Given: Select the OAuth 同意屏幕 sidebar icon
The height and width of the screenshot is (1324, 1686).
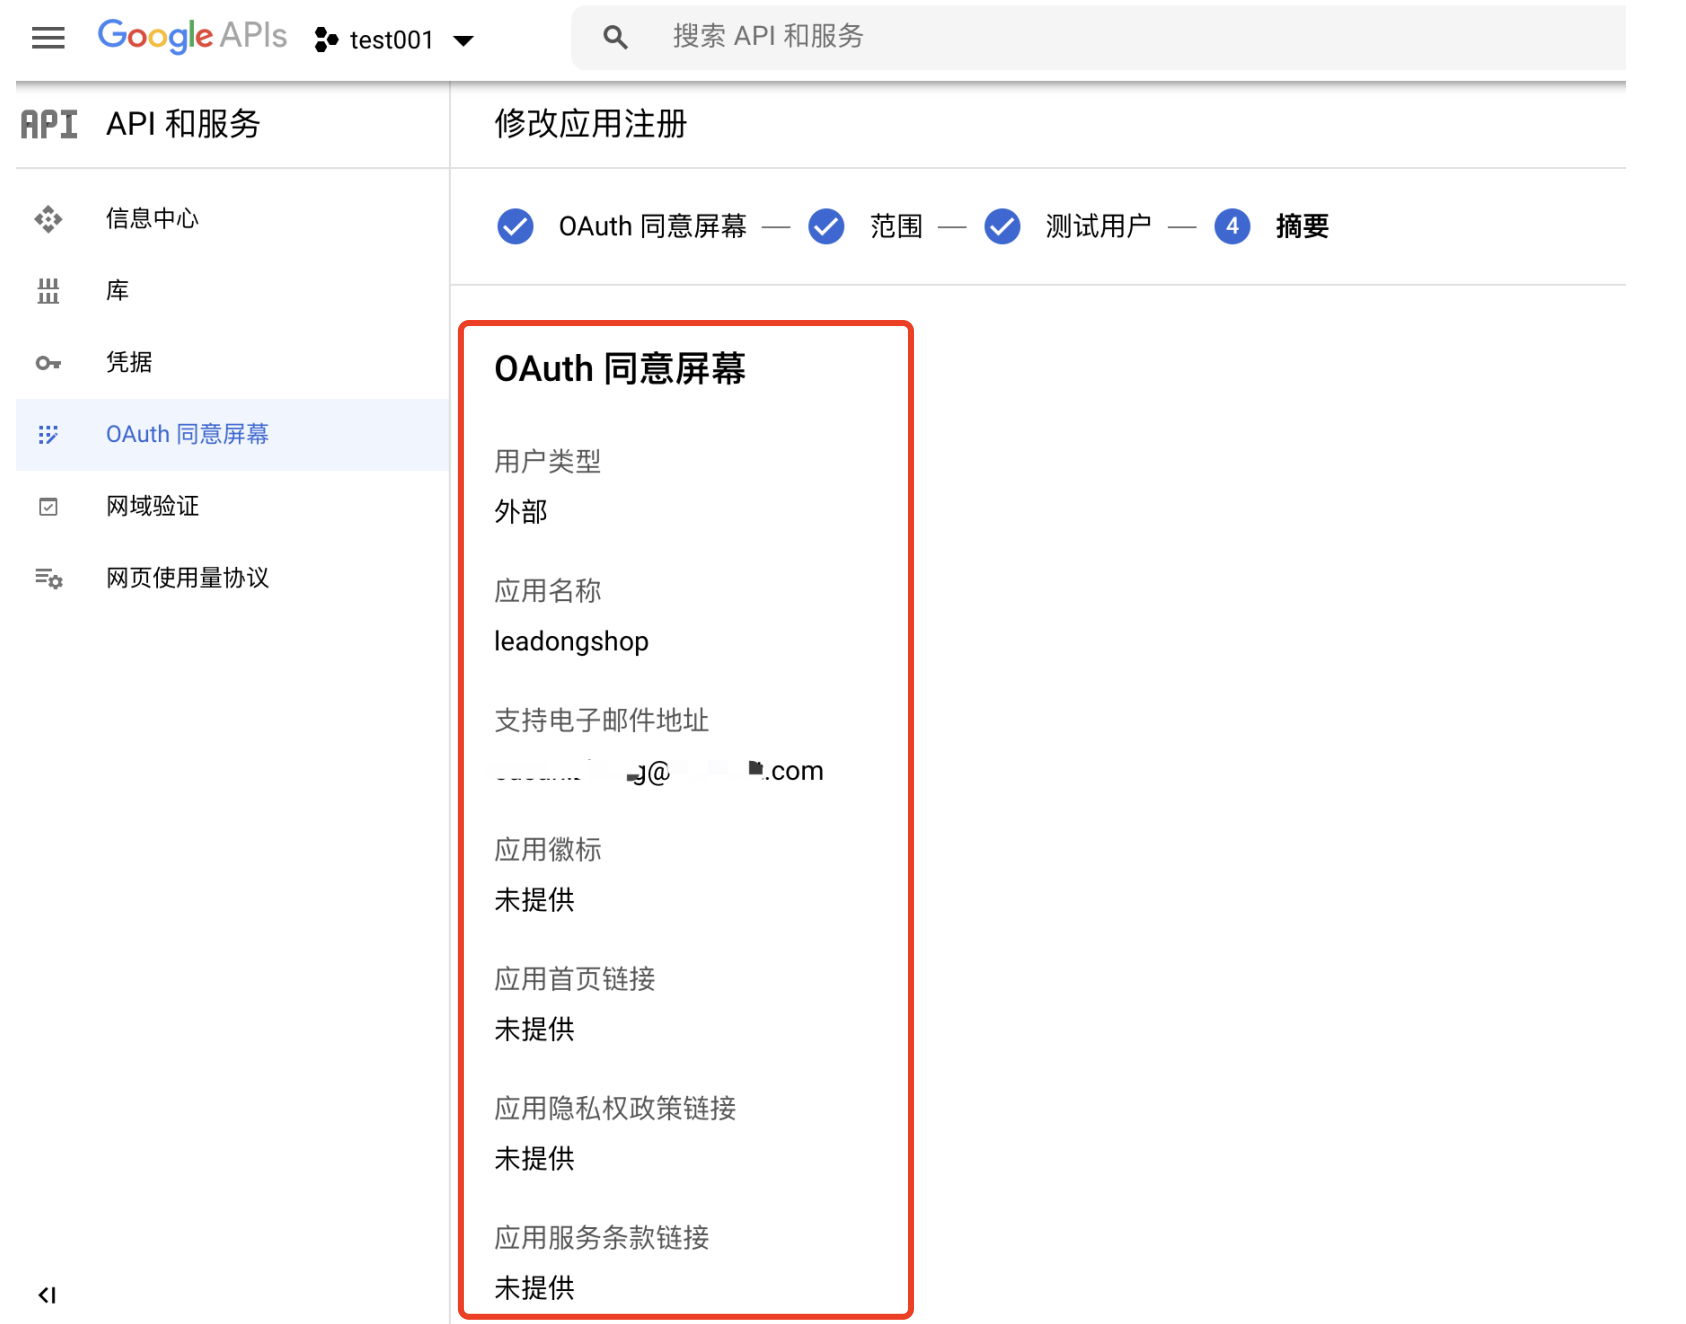Looking at the screenshot, I should (48, 434).
